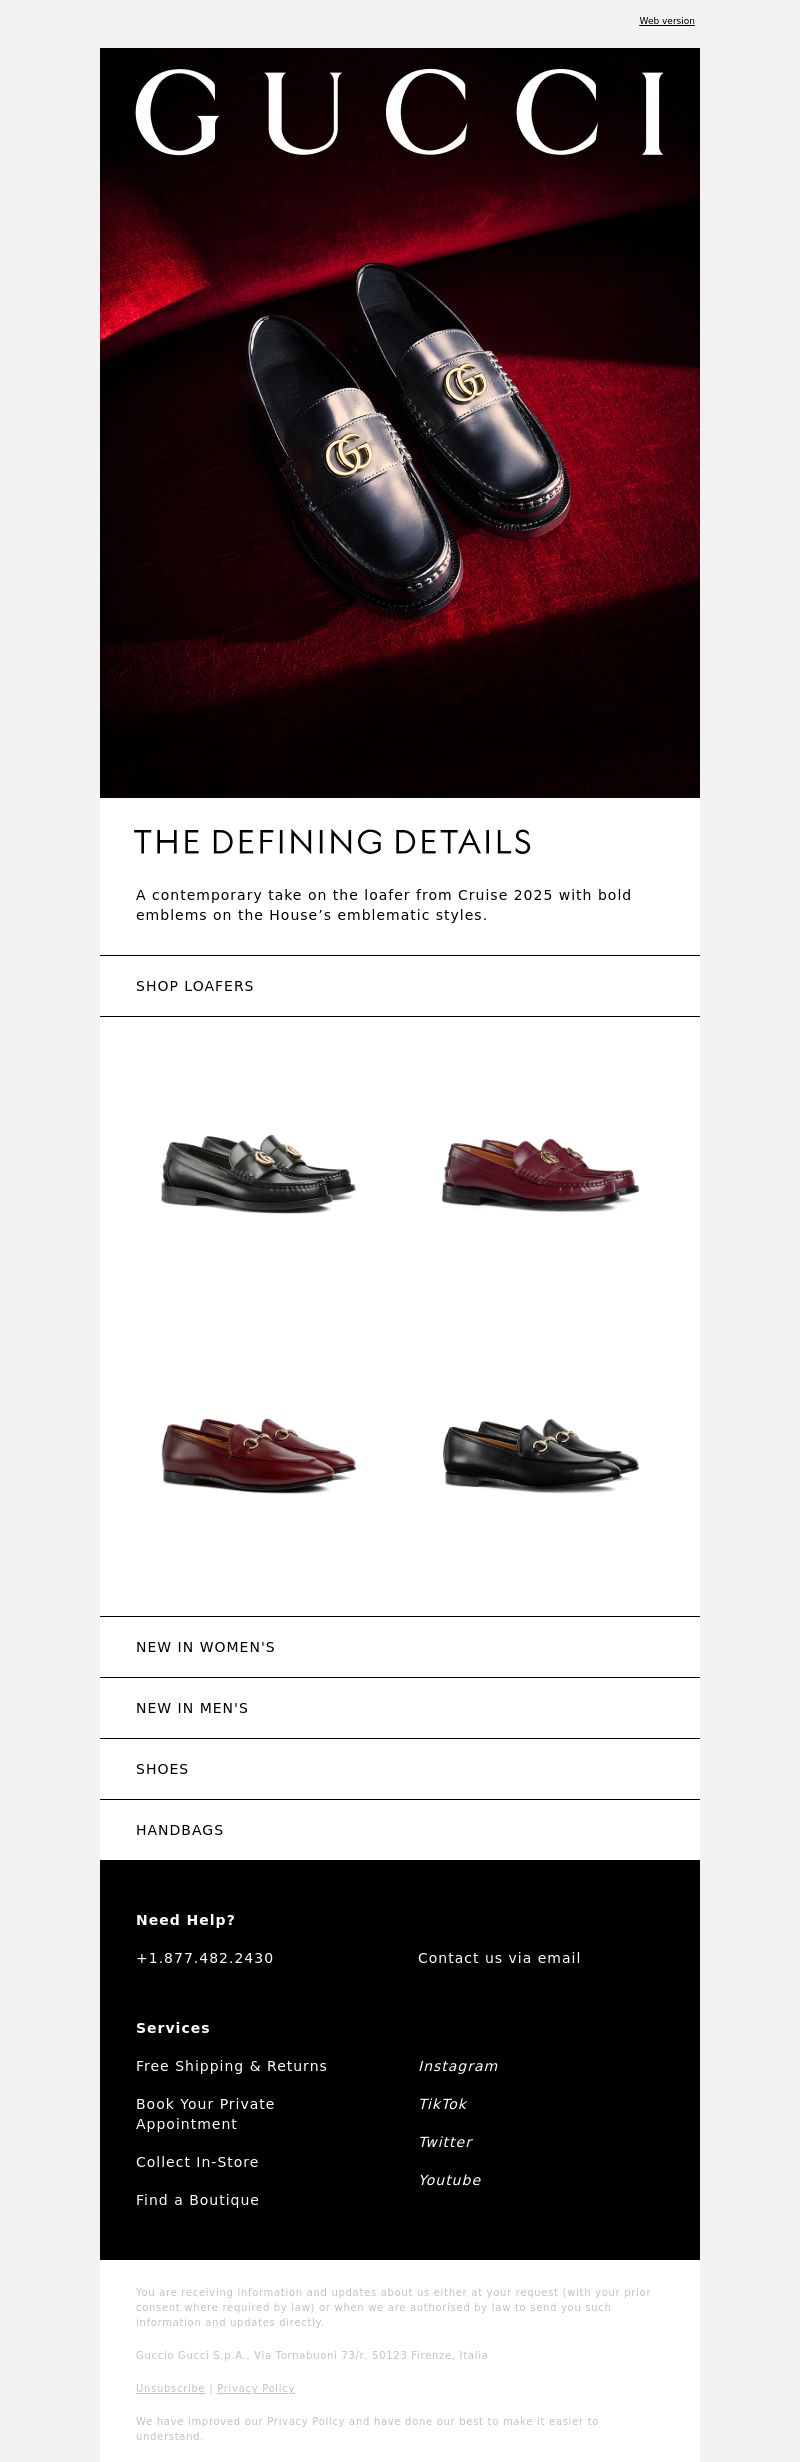Screen dimensions: 800x2462
Task: Open Free Shipping & Returns link
Action: point(232,2066)
